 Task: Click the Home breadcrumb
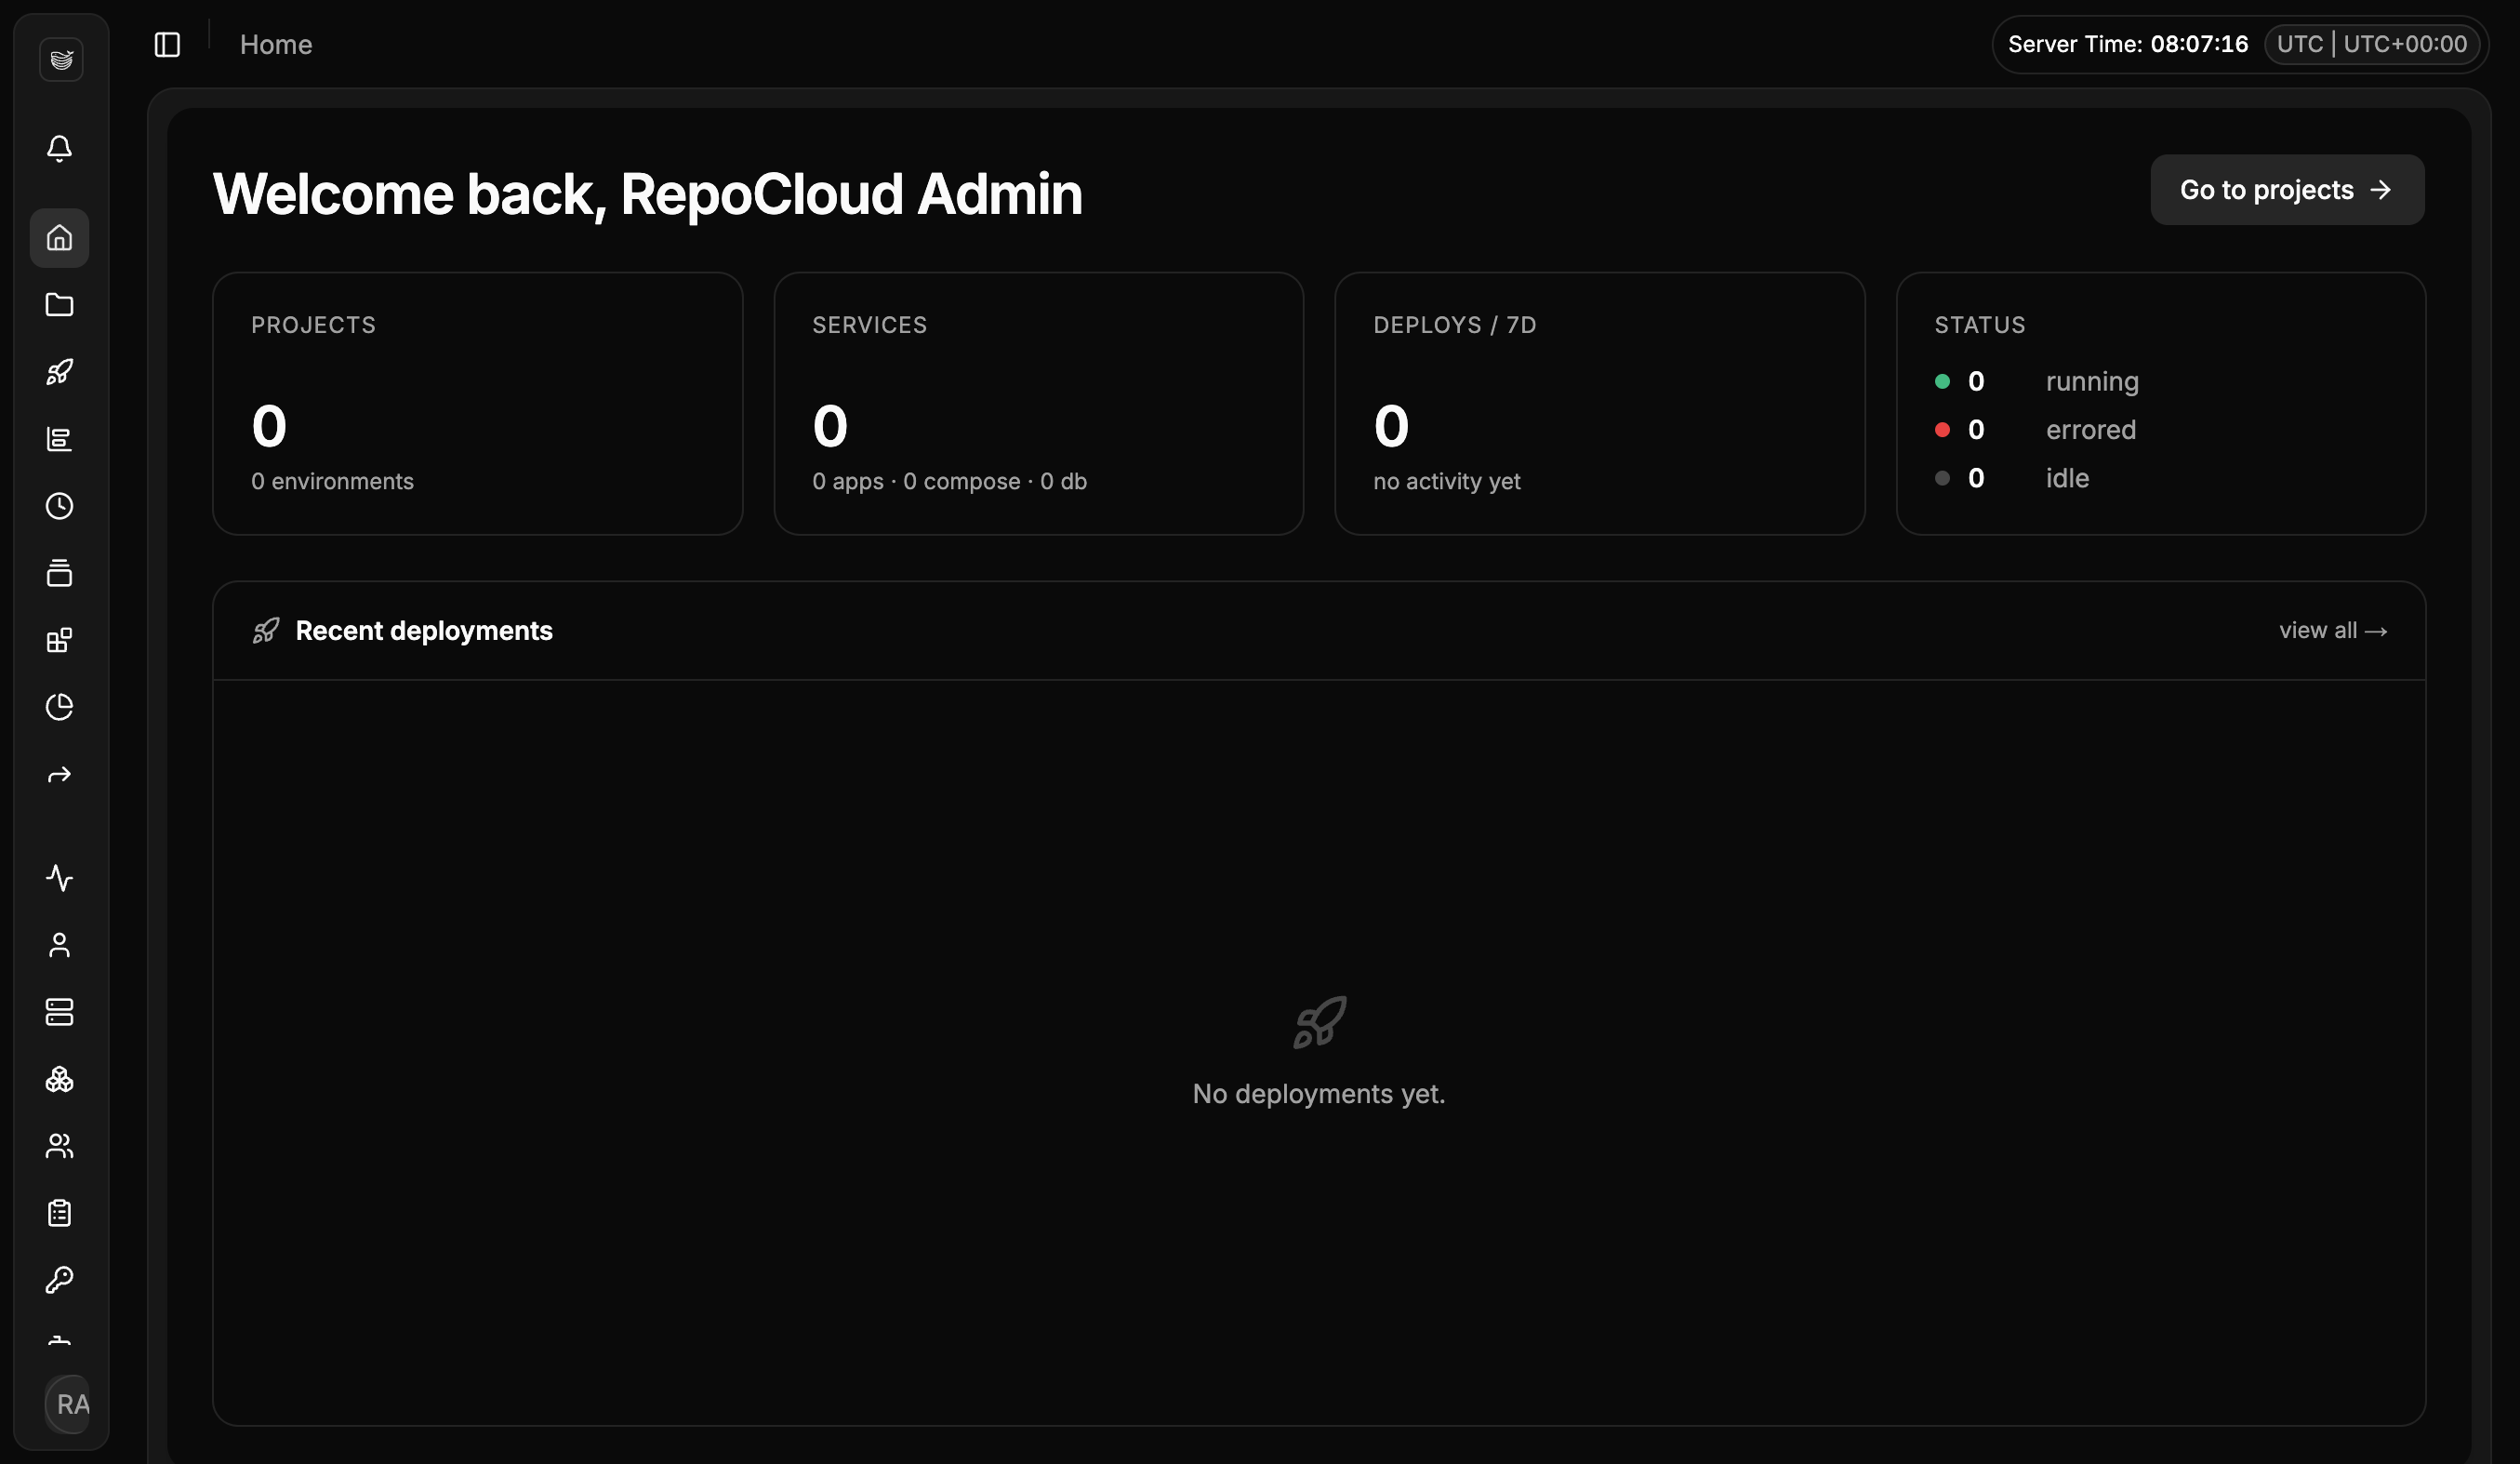pos(276,44)
